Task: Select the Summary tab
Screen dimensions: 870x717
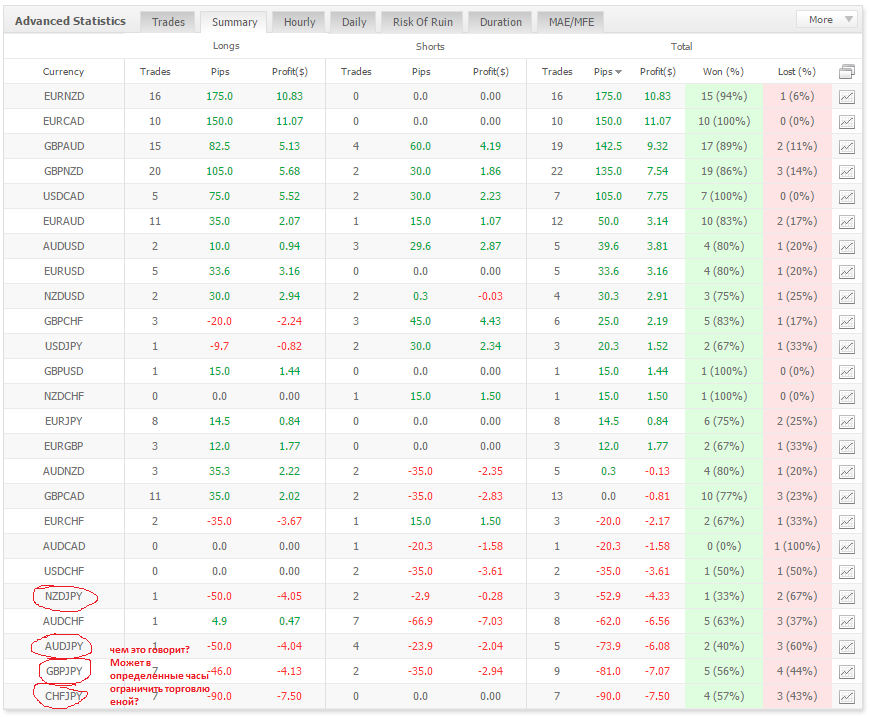Action: pos(234,22)
